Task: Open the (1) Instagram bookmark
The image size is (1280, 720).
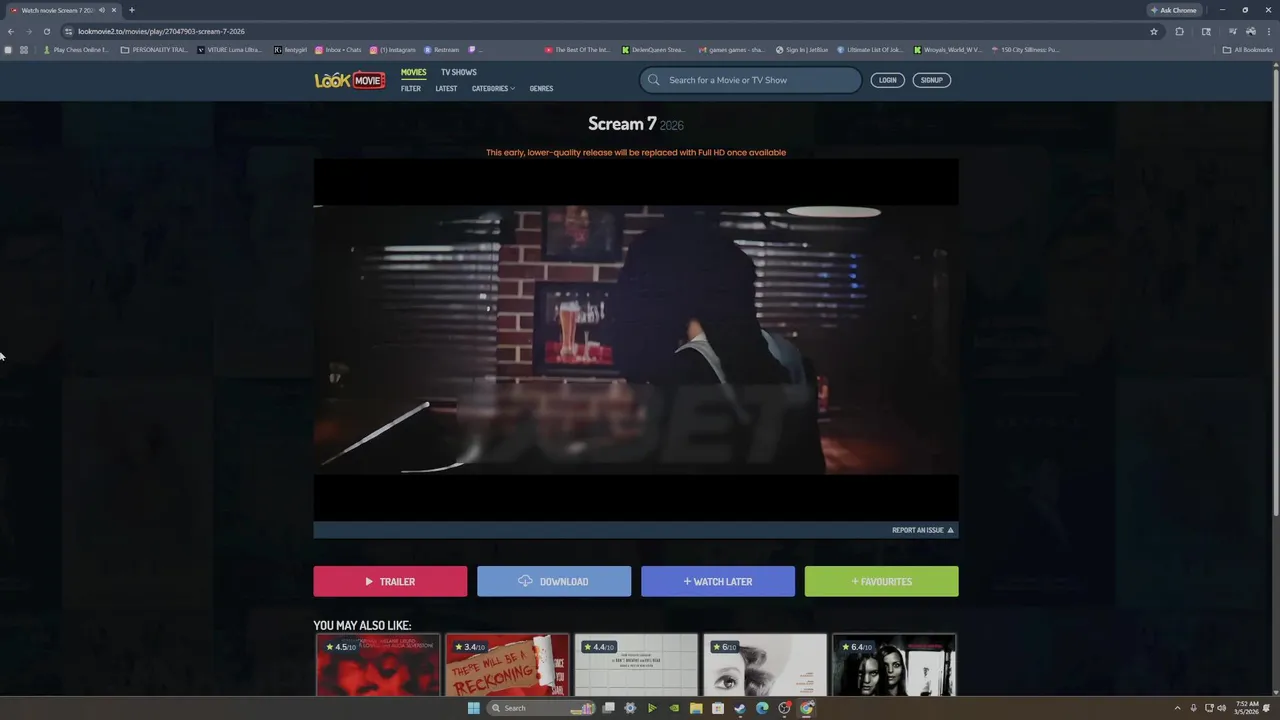Action: point(393,49)
